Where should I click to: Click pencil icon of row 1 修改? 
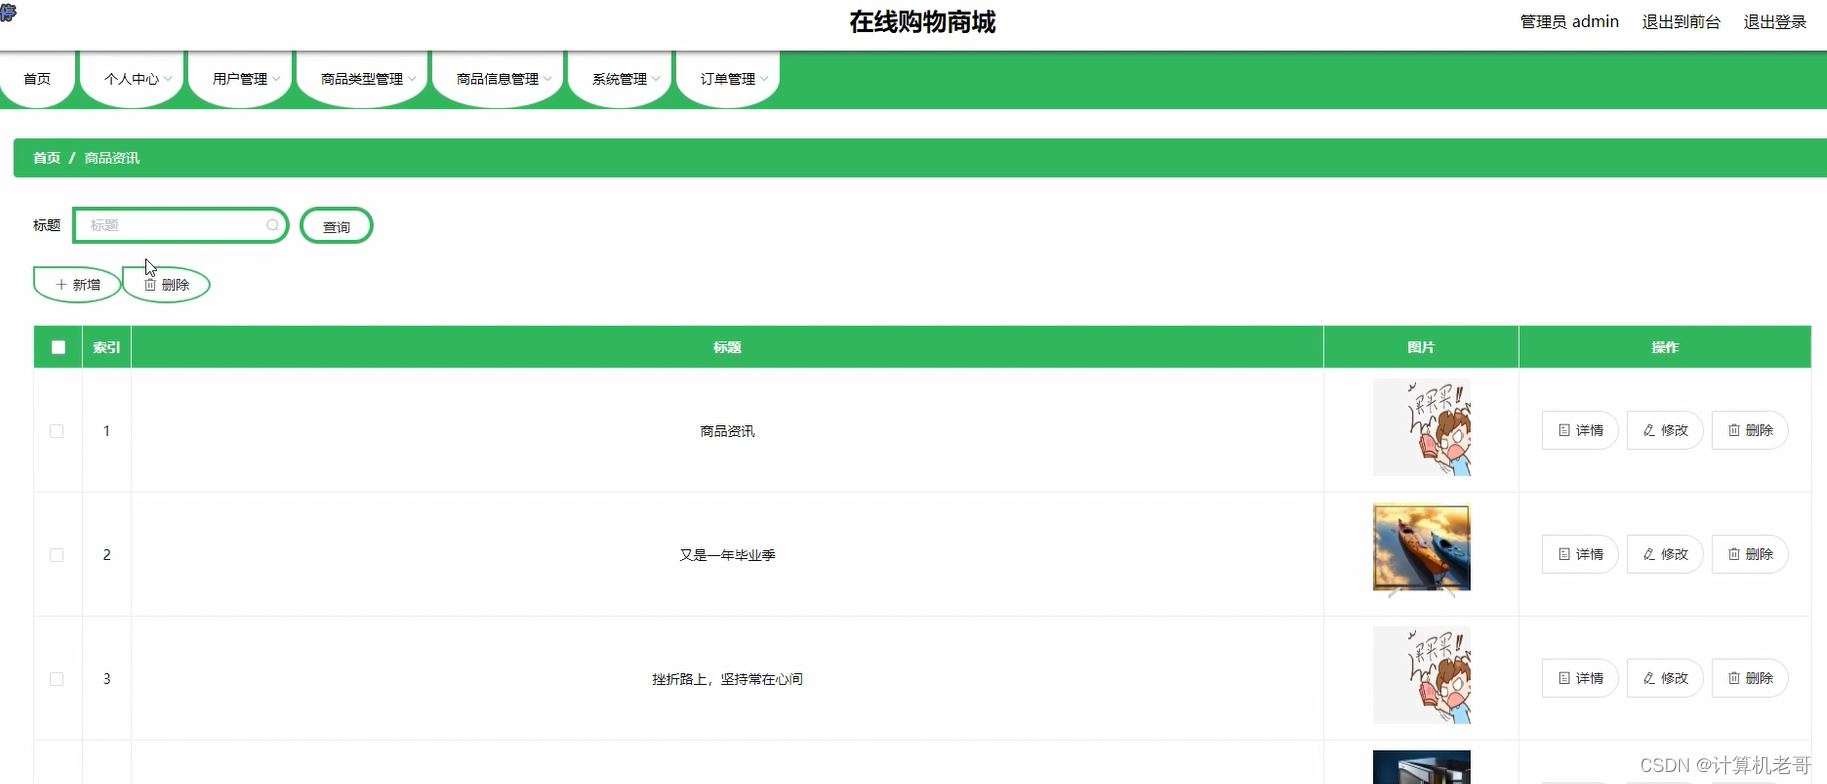pos(1649,430)
